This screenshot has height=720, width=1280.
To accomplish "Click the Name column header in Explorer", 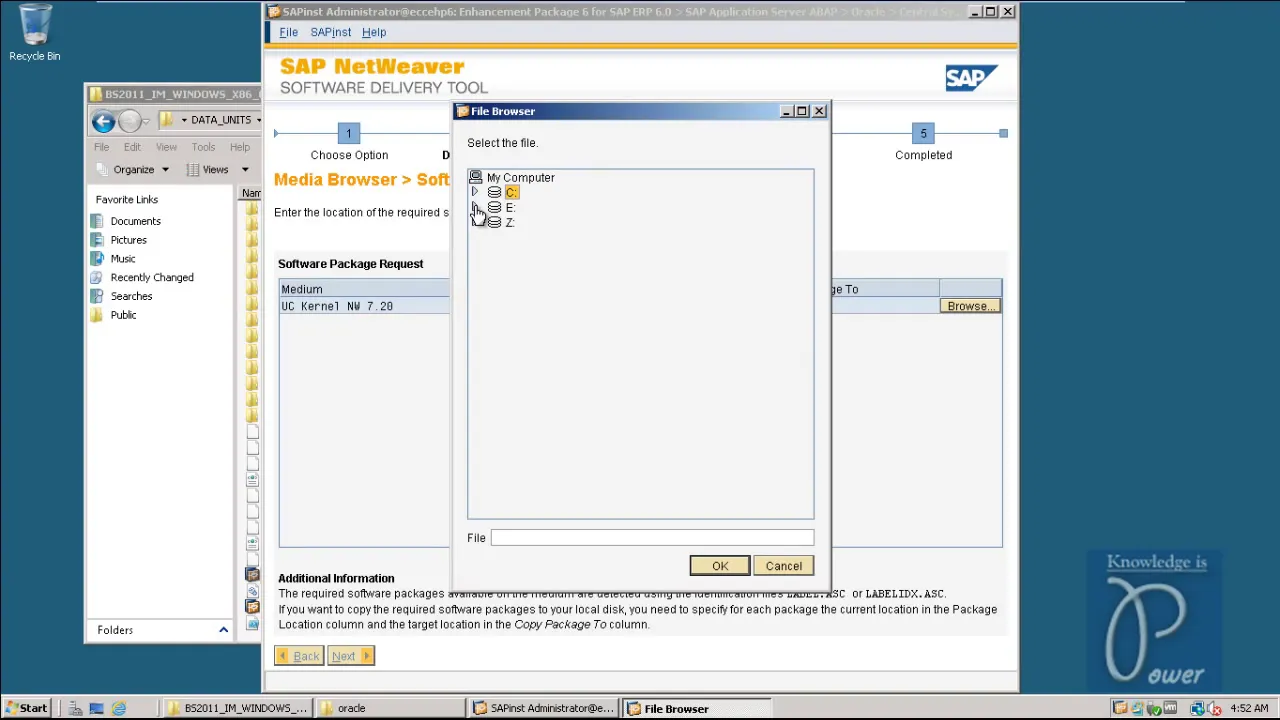I will 251,193.
